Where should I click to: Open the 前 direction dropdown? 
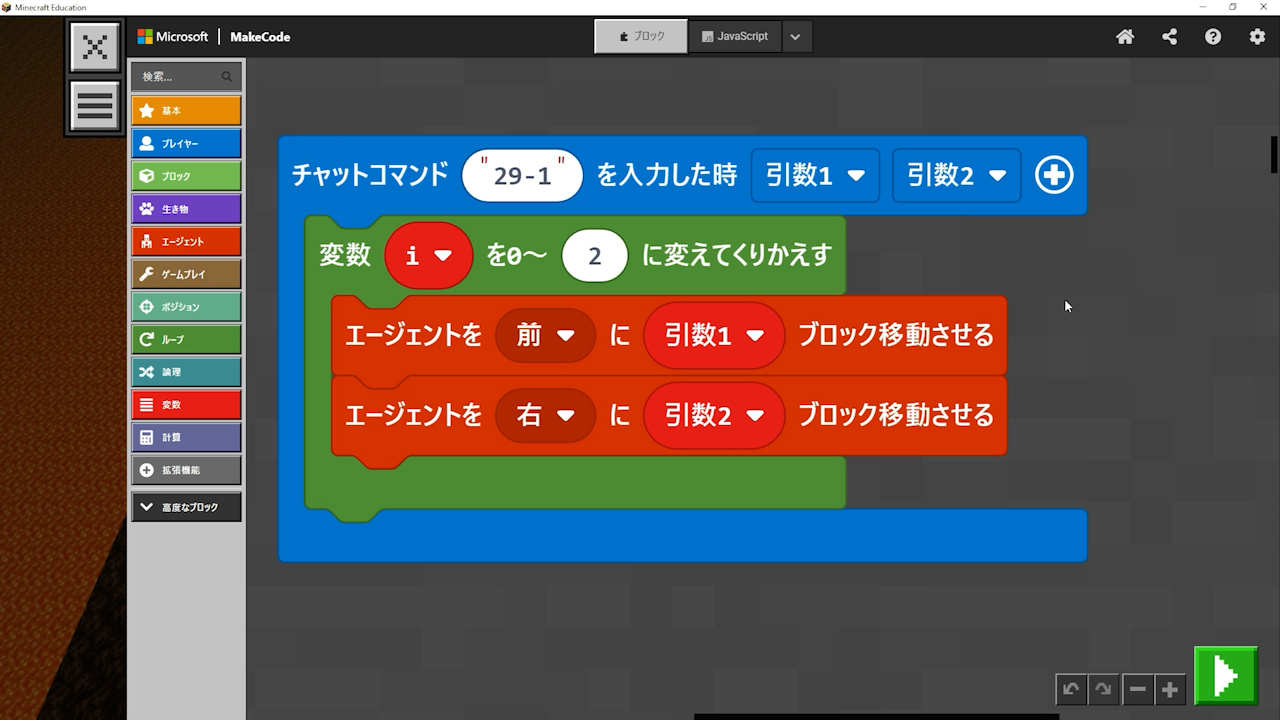(545, 336)
